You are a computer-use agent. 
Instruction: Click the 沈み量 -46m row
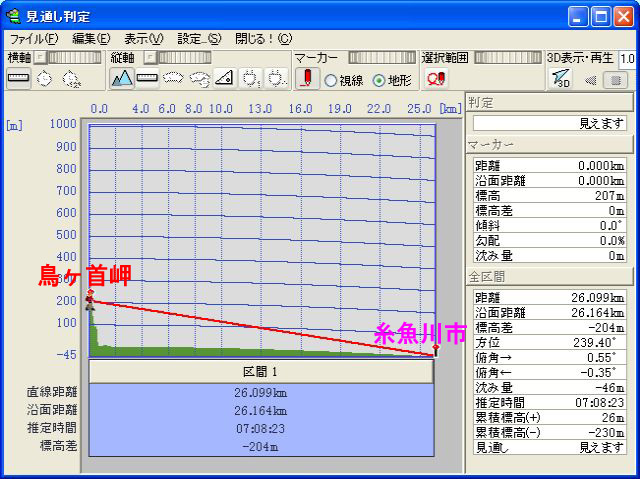(x=549, y=388)
